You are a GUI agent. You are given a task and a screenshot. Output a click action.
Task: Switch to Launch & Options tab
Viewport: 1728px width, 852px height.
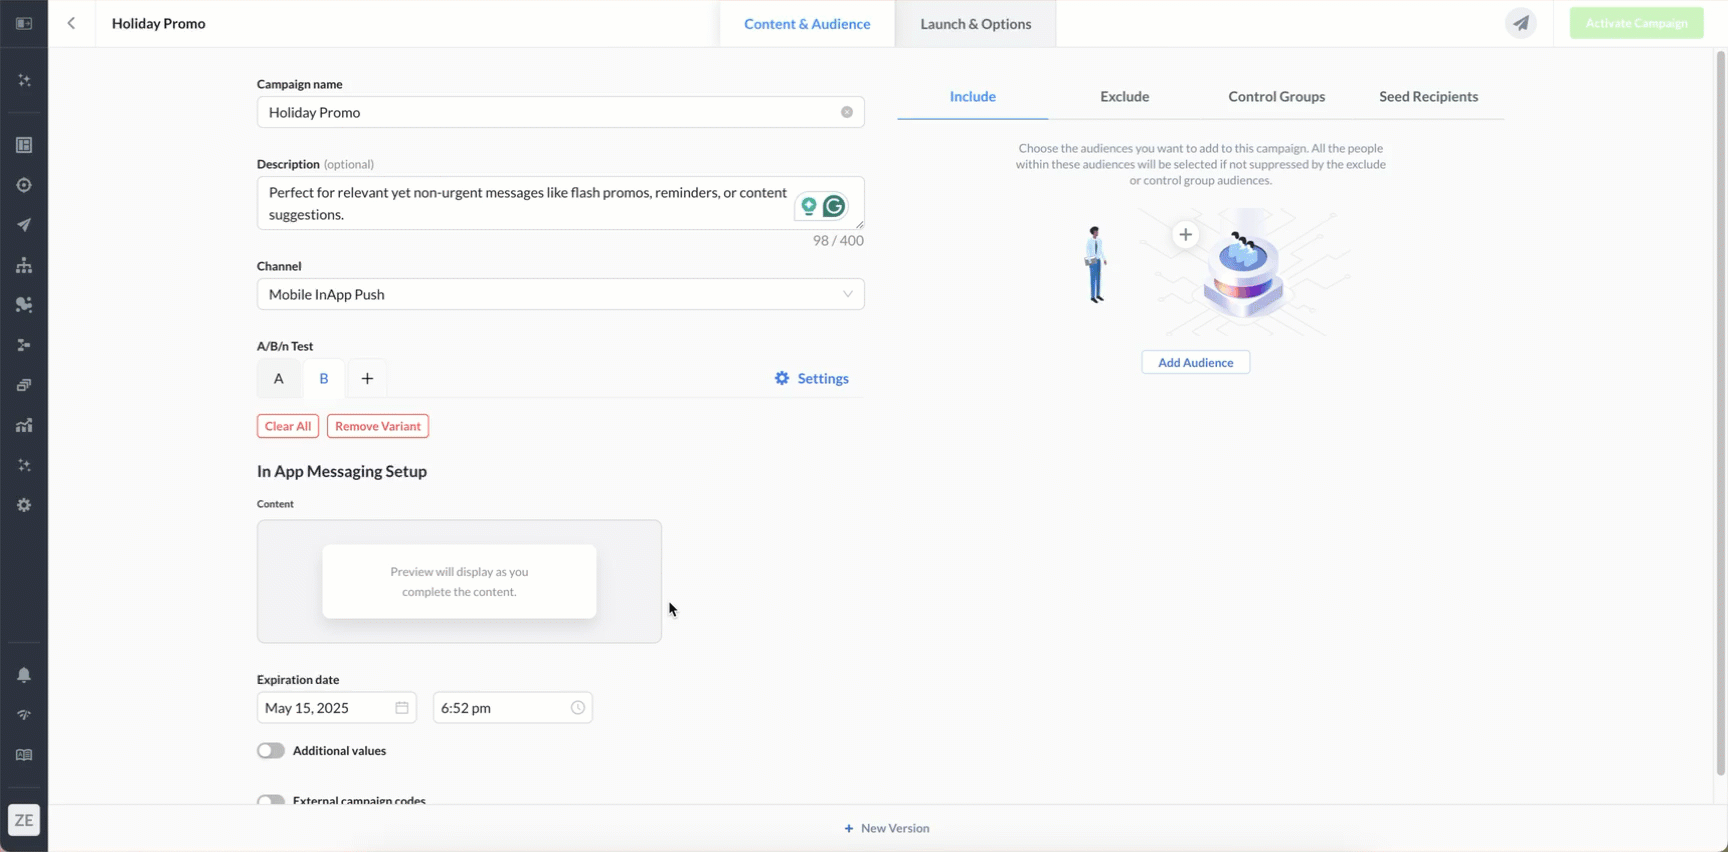tap(975, 24)
